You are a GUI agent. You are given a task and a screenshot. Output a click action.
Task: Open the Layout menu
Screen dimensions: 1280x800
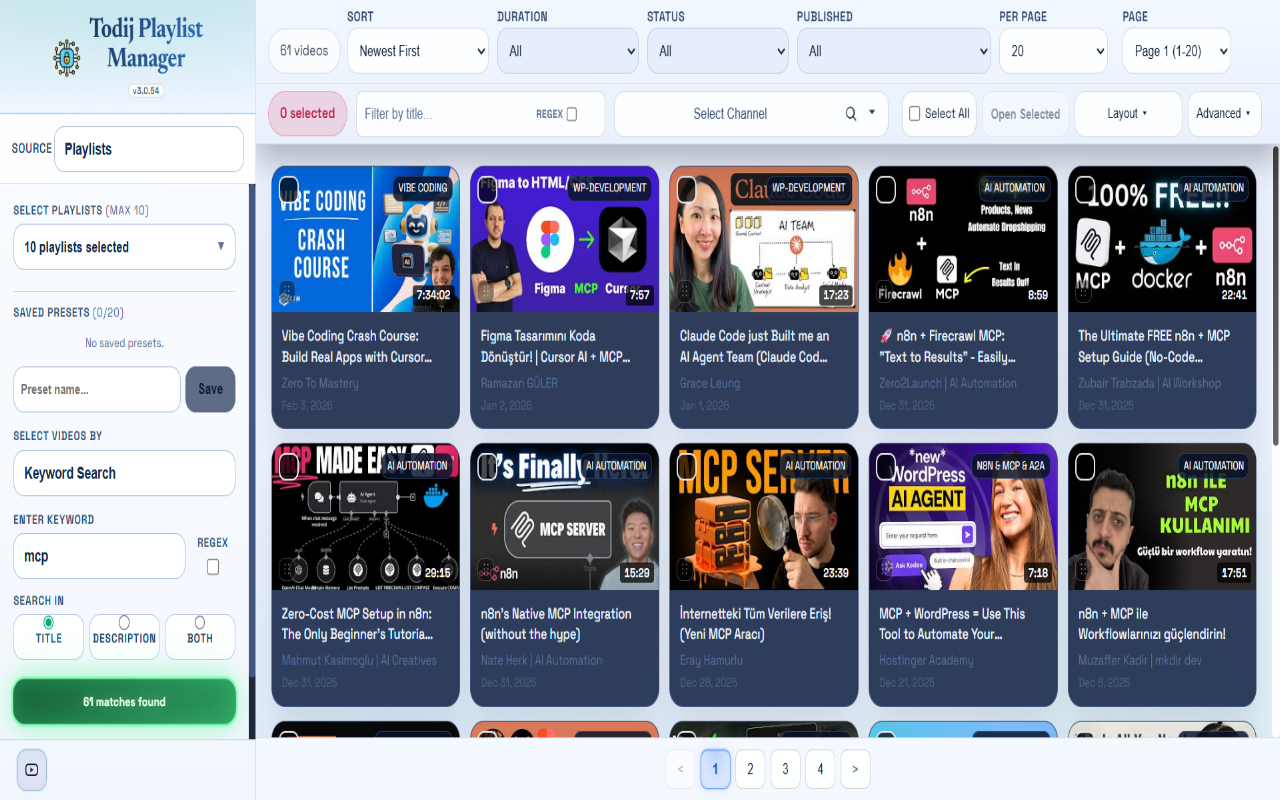coord(1128,114)
